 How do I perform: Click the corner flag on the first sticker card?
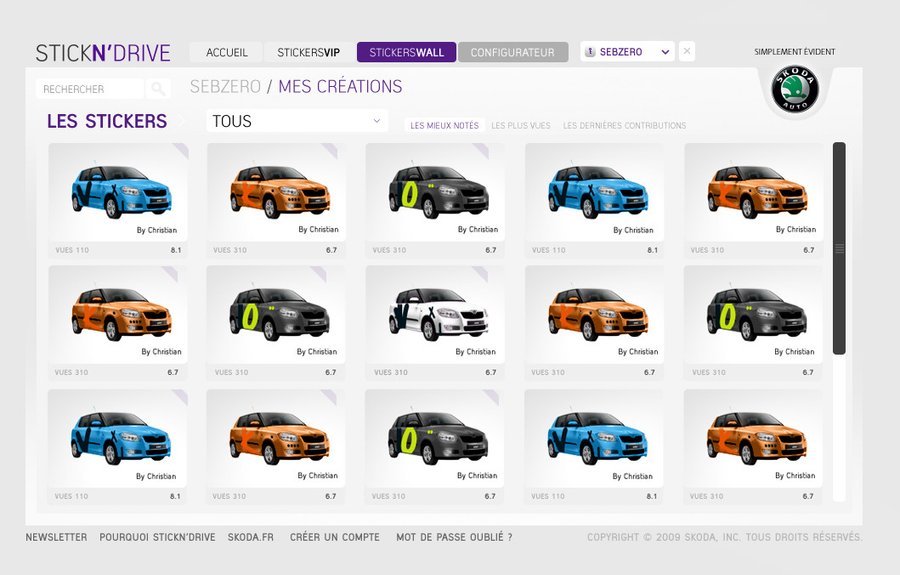(x=180, y=150)
